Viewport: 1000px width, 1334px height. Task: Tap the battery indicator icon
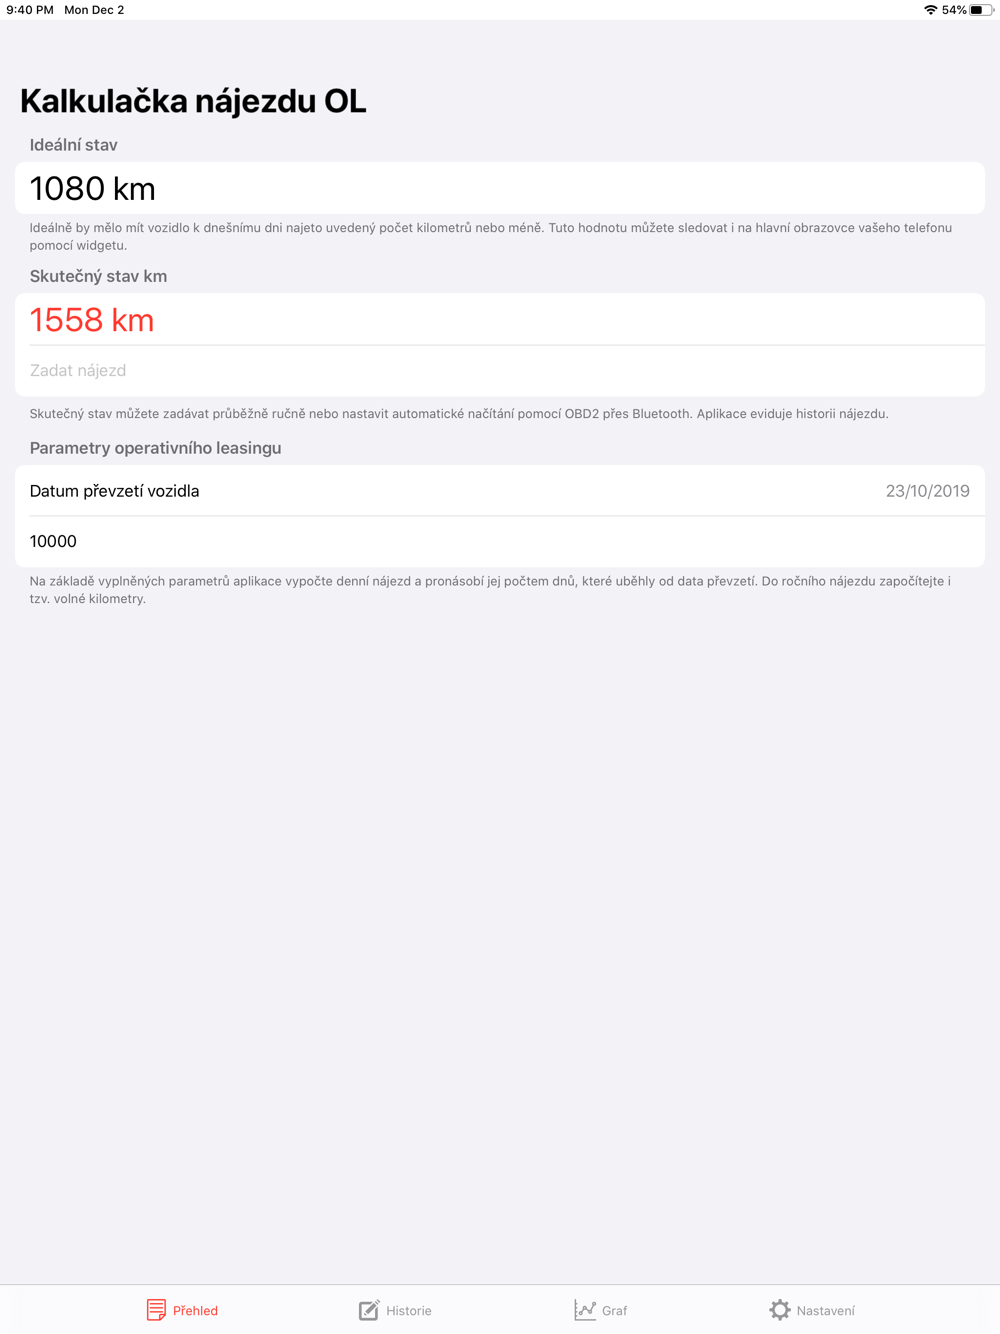pos(981,10)
